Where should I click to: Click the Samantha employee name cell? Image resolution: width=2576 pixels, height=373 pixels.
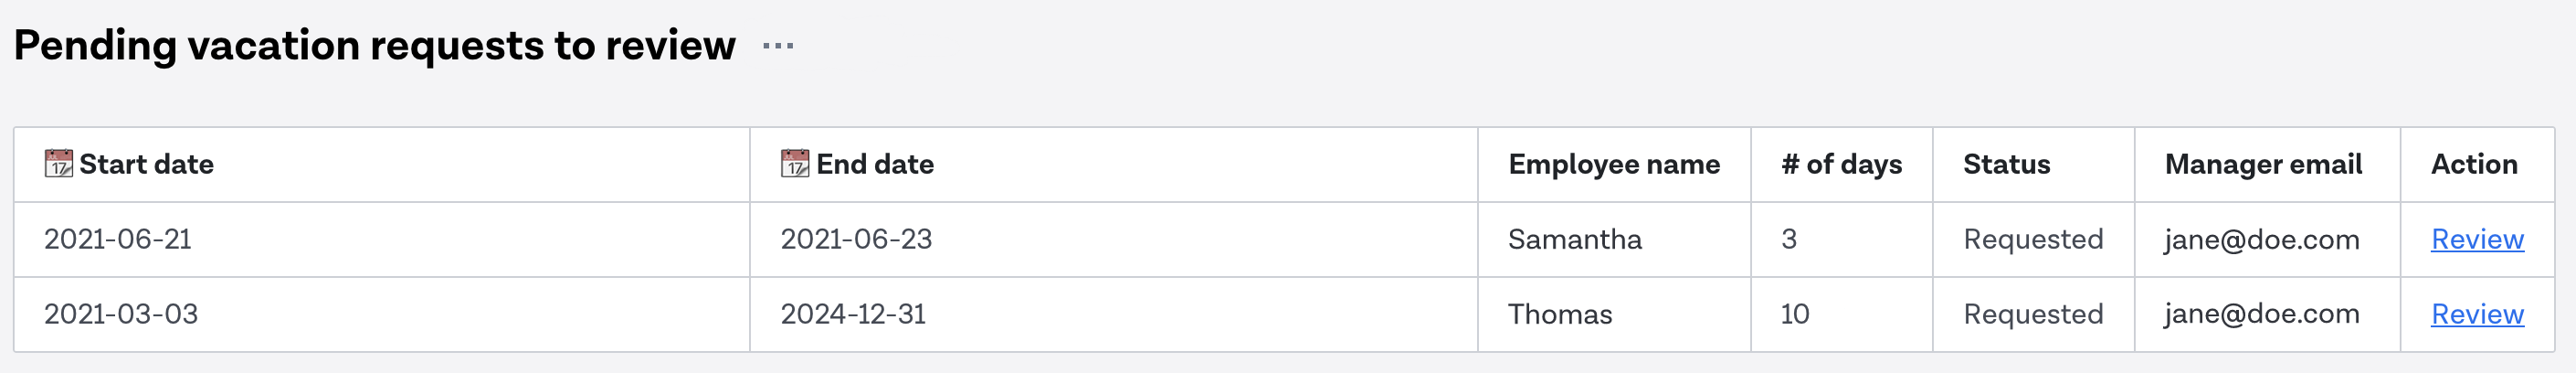point(1614,240)
